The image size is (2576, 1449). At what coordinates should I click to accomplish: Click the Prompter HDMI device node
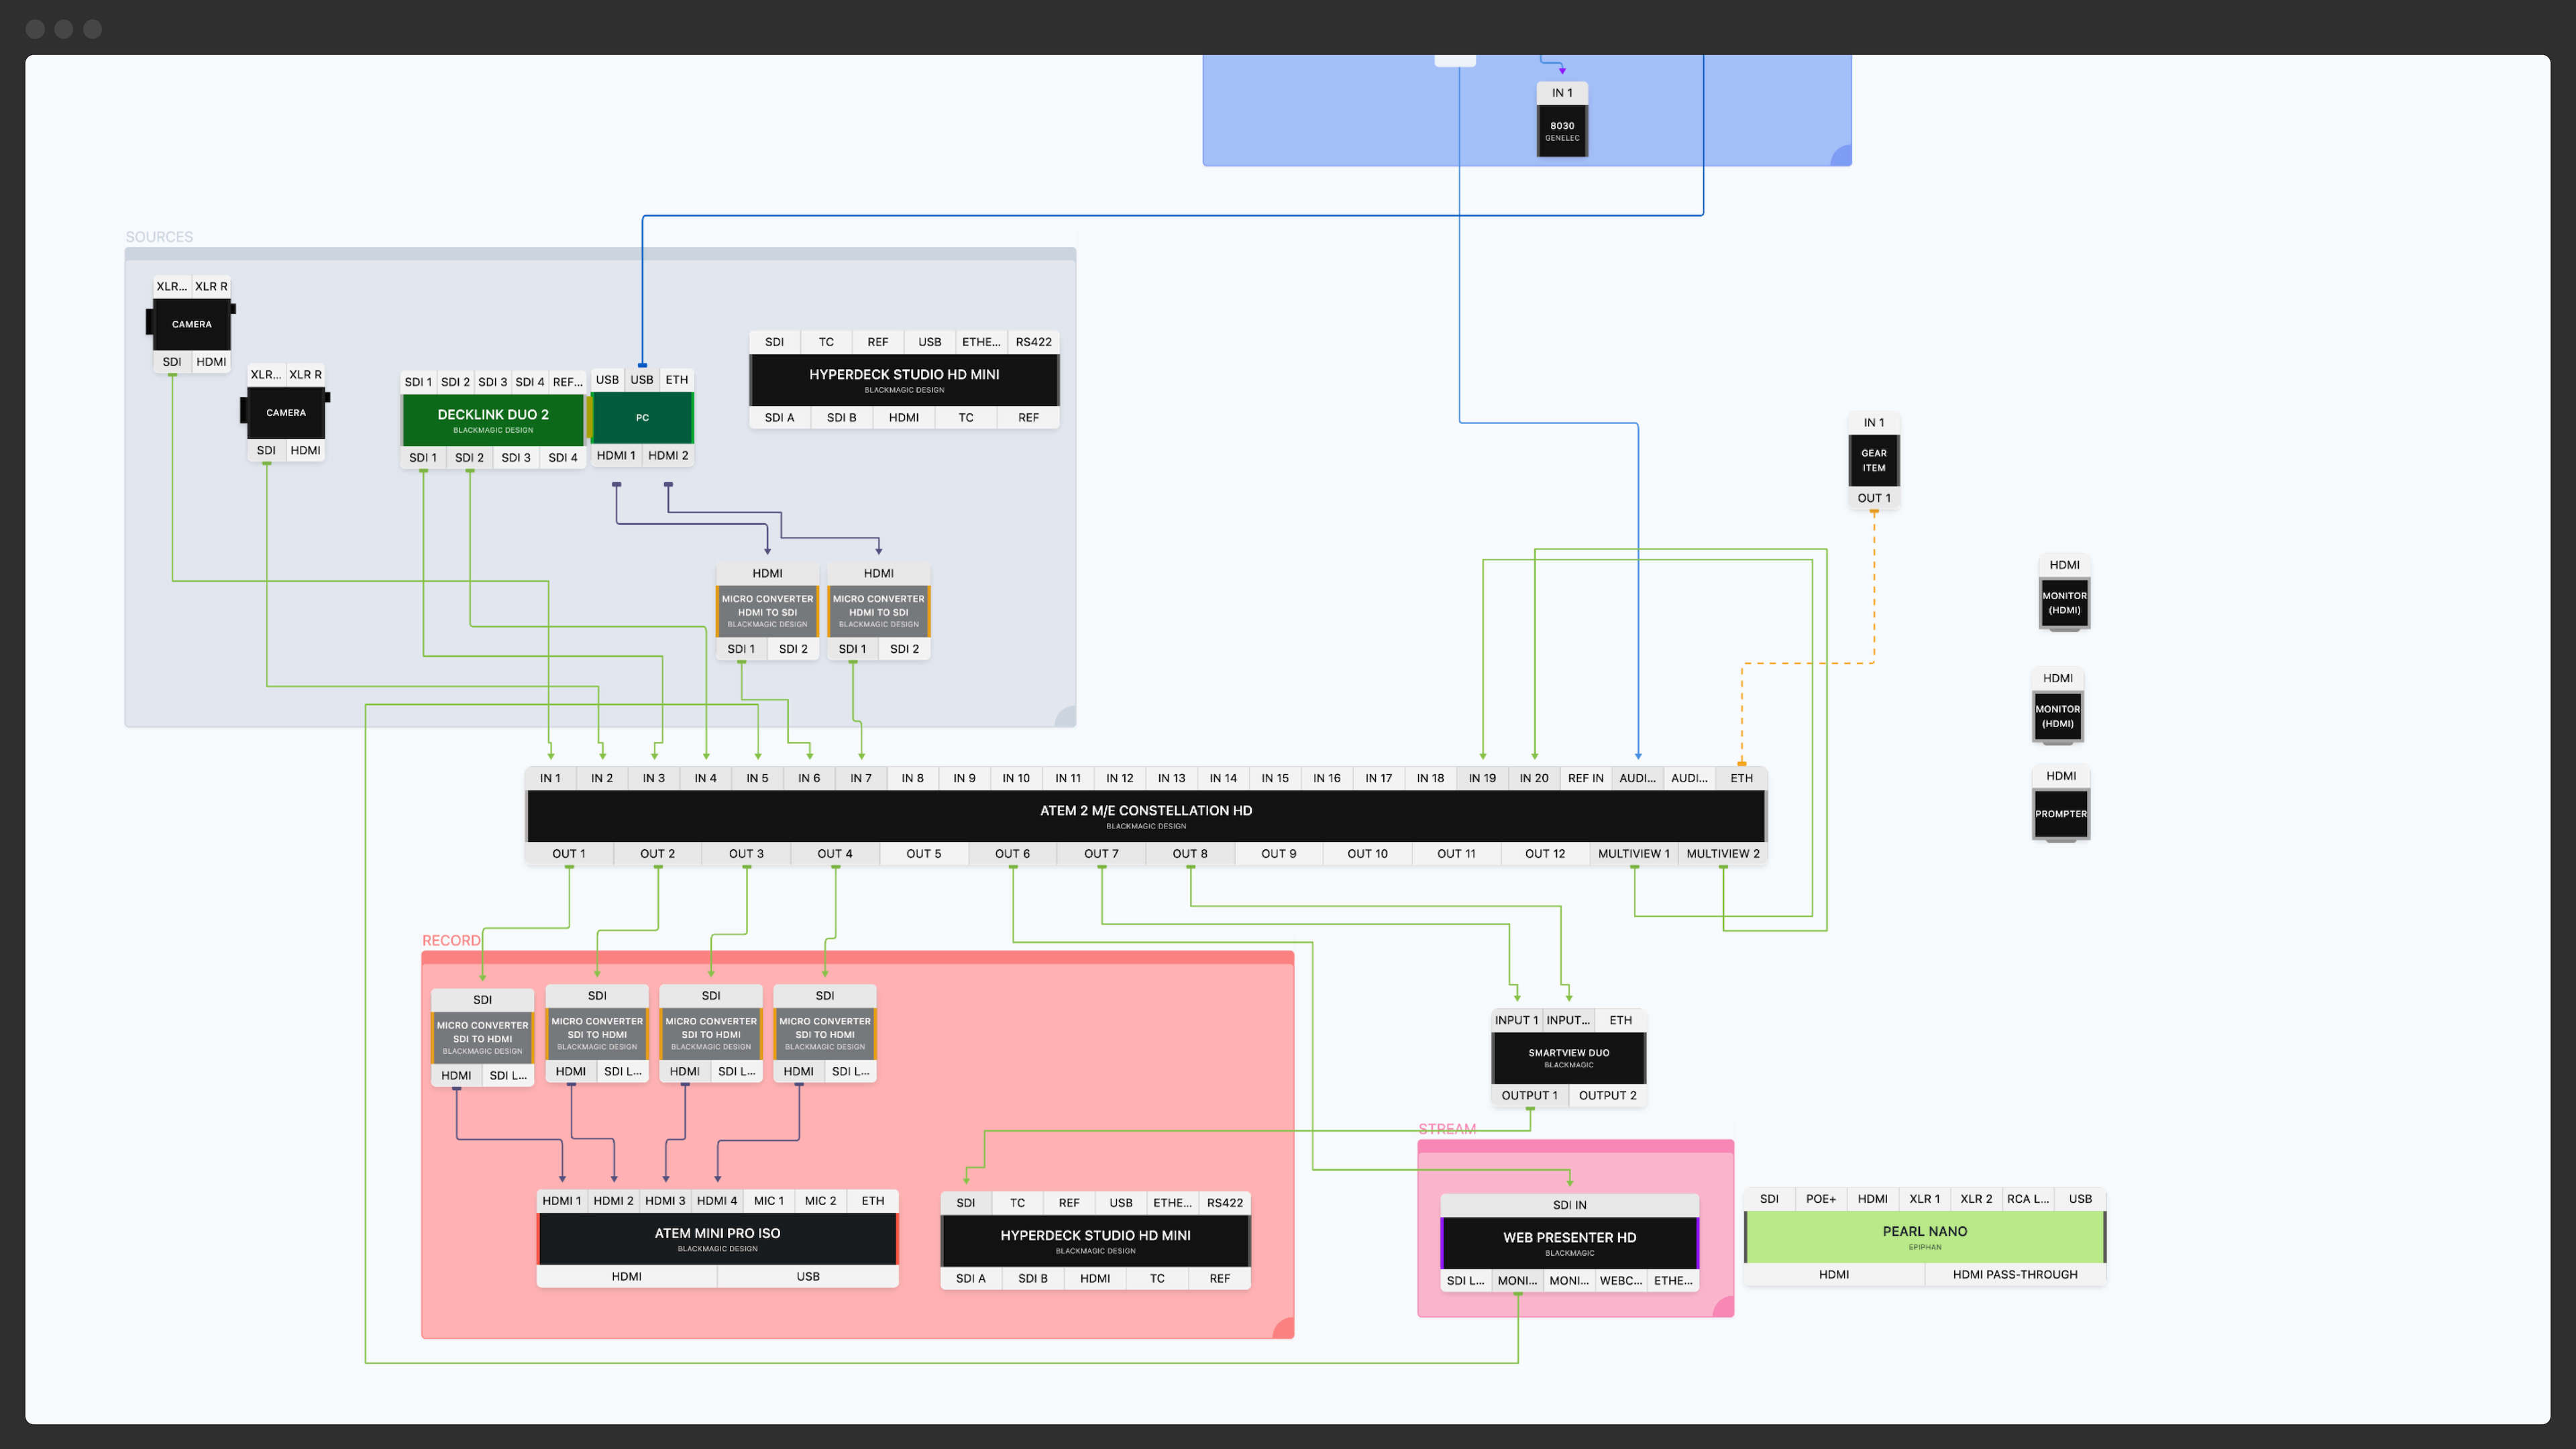click(x=2060, y=813)
